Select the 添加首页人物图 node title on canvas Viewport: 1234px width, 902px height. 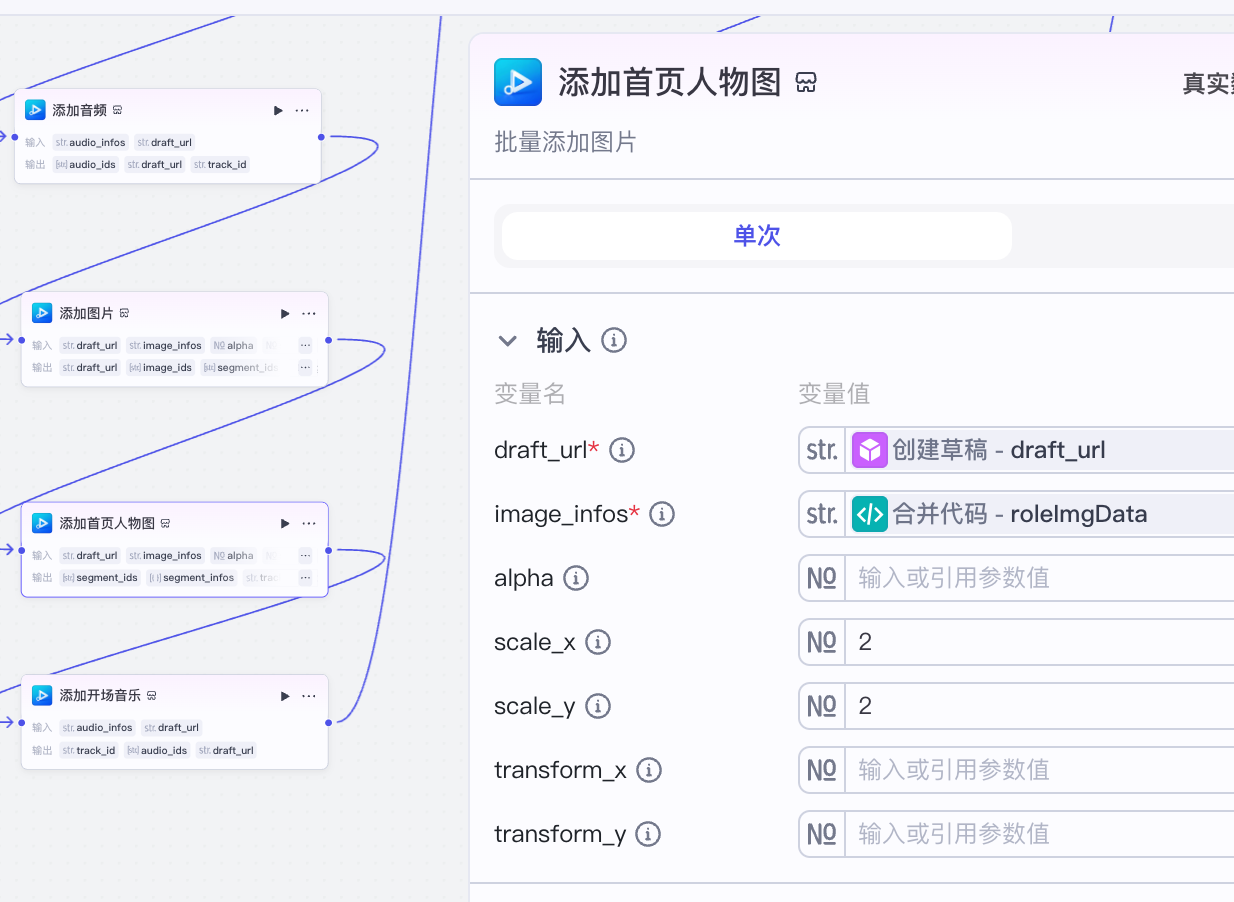click(x=107, y=523)
